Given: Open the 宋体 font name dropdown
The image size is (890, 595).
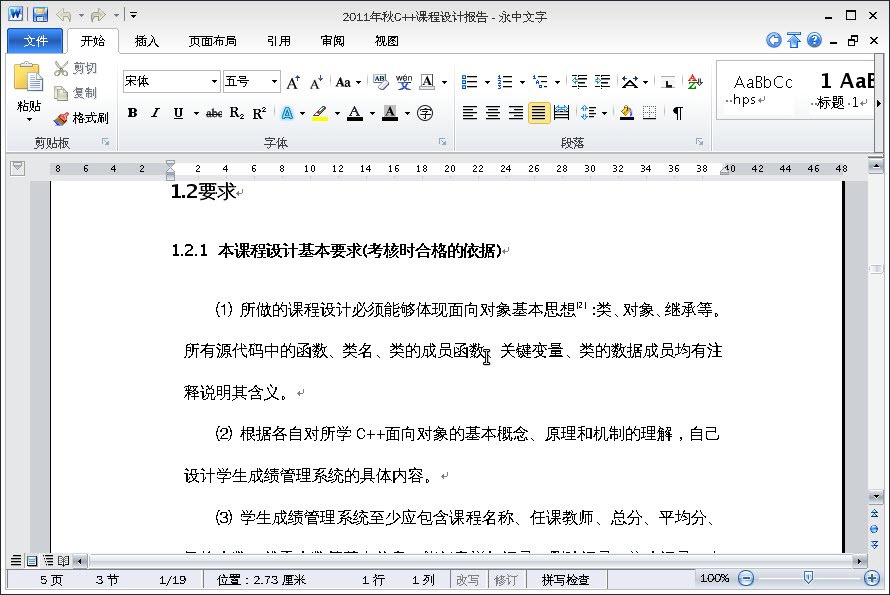Looking at the screenshot, I should (214, 82).
